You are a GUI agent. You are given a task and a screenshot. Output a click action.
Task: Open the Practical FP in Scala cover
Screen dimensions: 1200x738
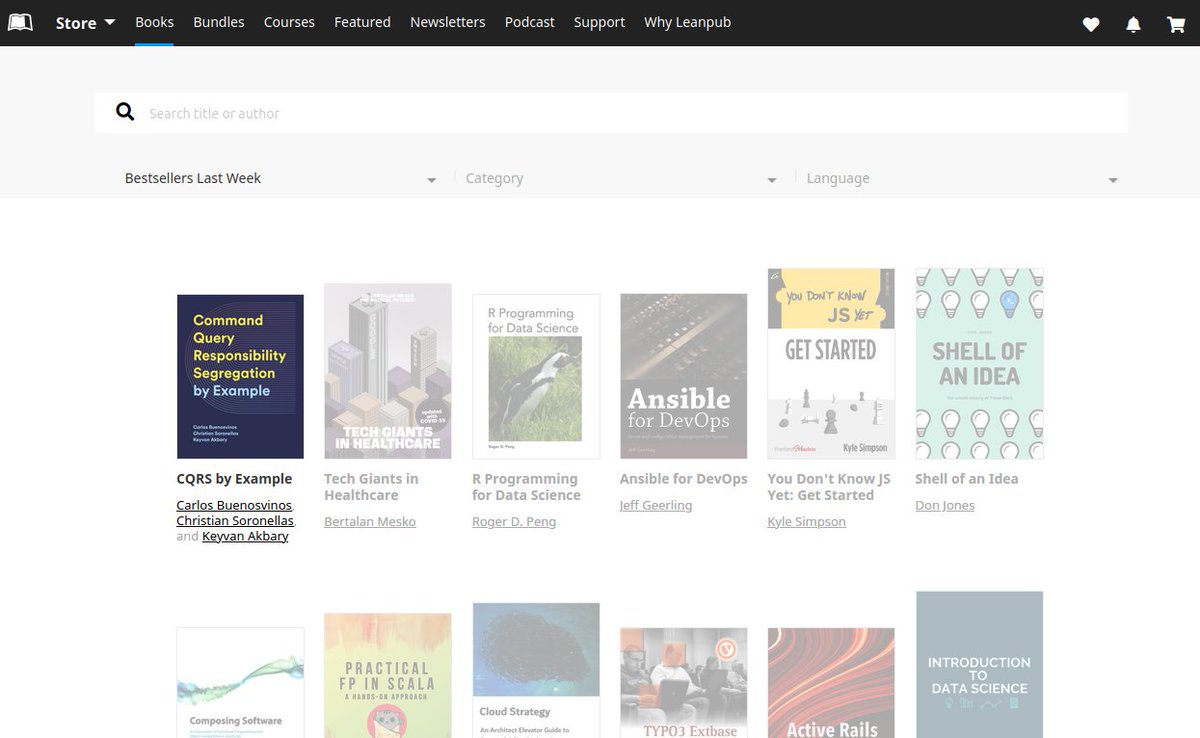[x=388, y=675]
